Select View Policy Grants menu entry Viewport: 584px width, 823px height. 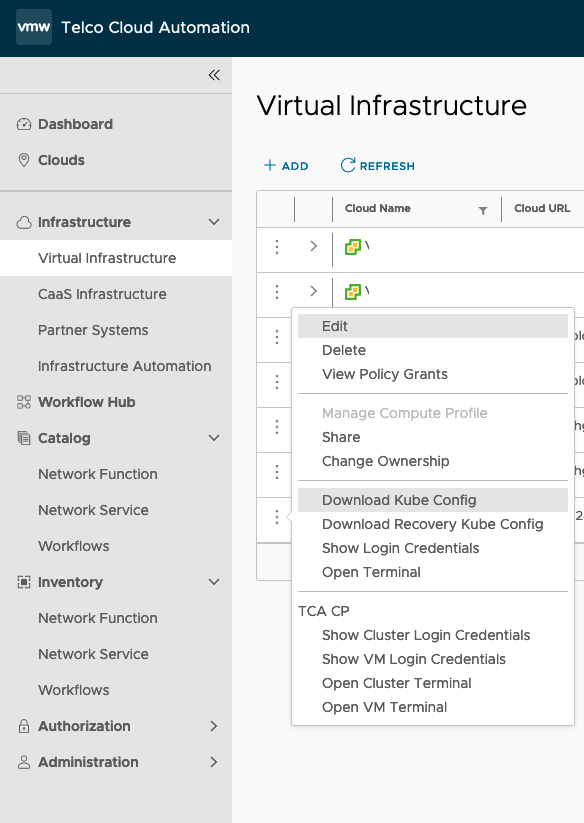point(433,374)
